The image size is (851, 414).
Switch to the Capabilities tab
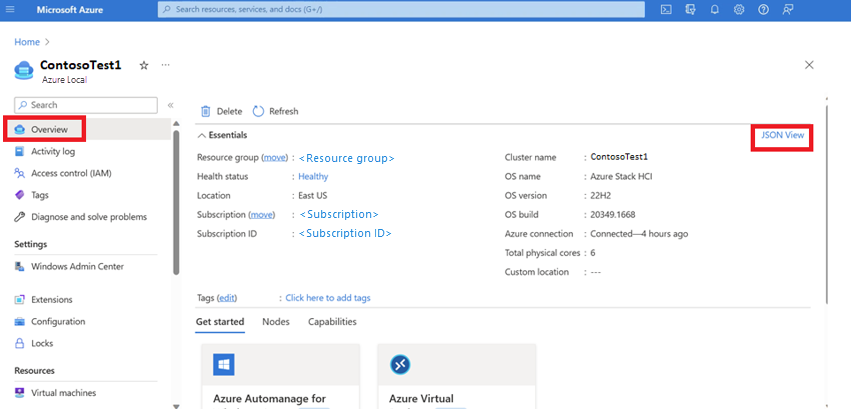(332, 322)
